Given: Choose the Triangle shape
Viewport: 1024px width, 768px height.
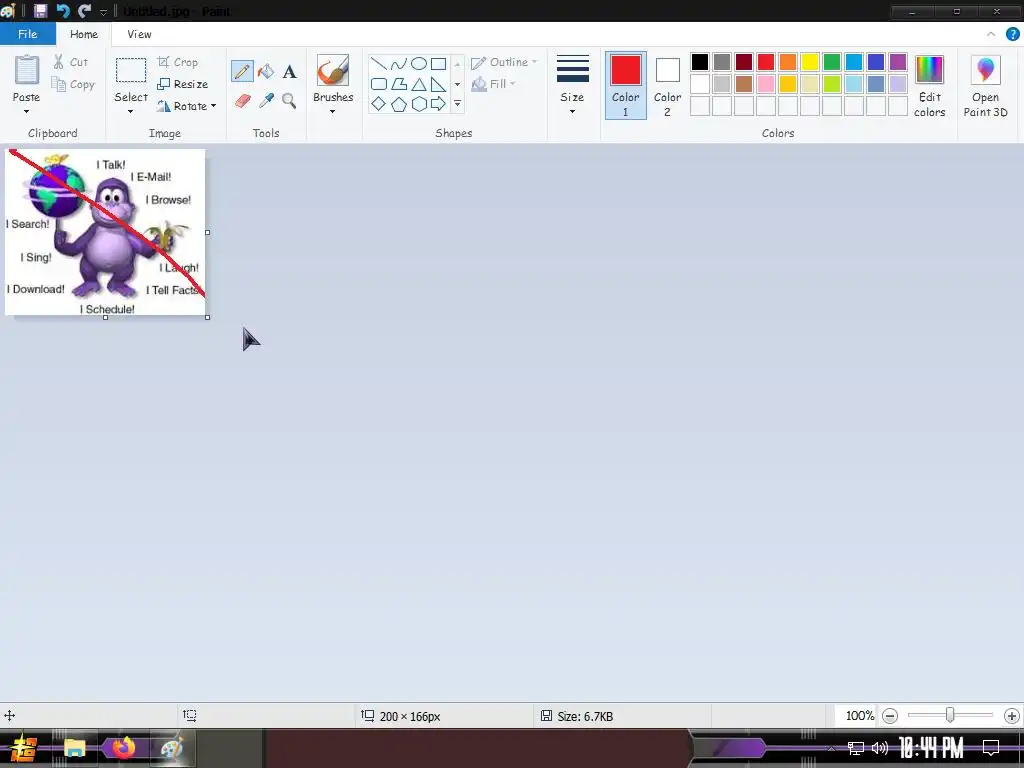Looking at the screenshot, I should [x=419, y=84].
